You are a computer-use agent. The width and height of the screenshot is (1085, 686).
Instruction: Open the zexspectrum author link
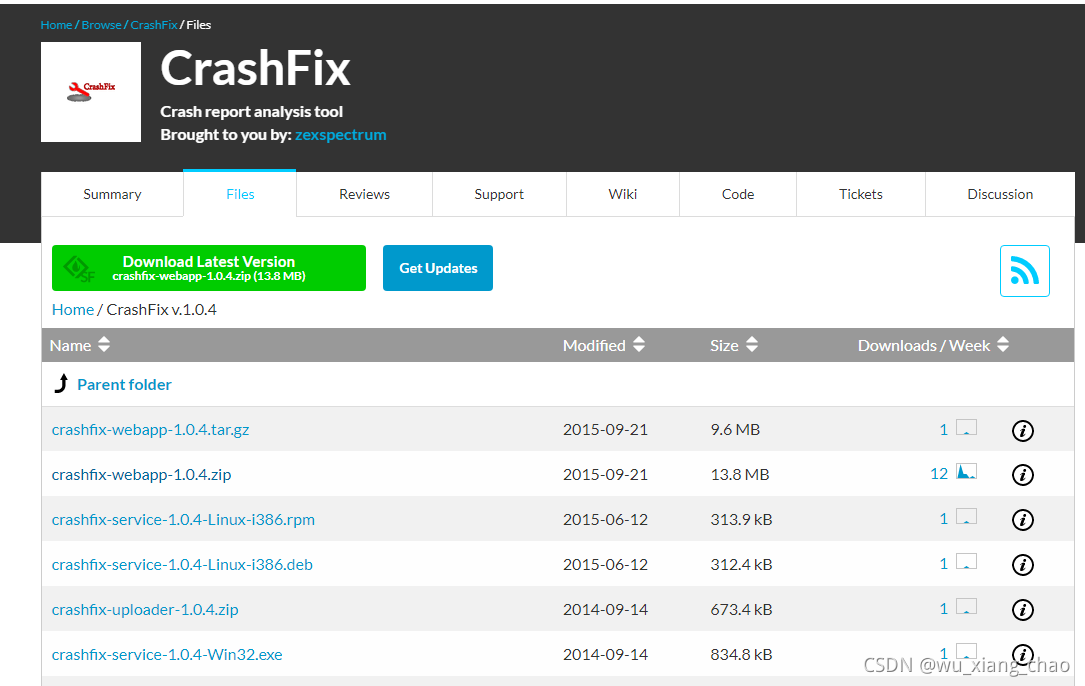(340, 133)
